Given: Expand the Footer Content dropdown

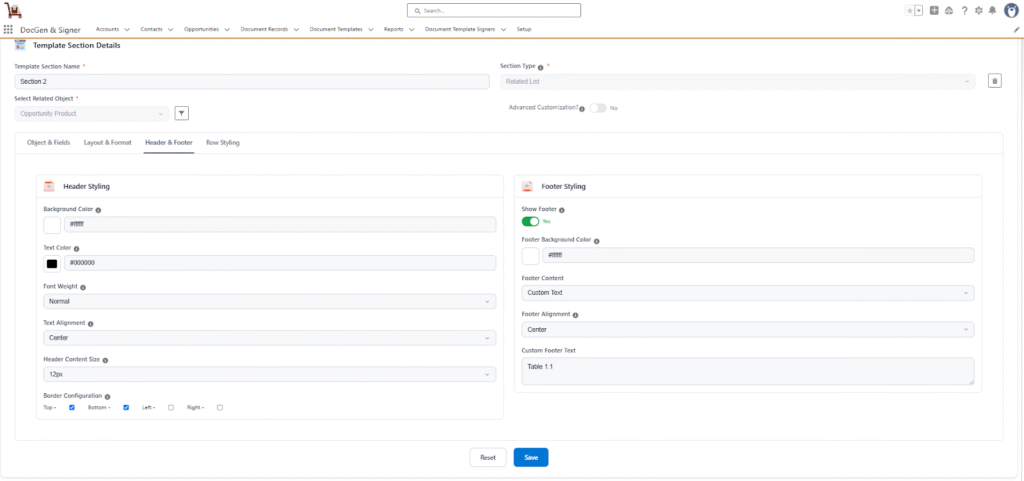Looking at the screenshot, I should tap(748, 293).
